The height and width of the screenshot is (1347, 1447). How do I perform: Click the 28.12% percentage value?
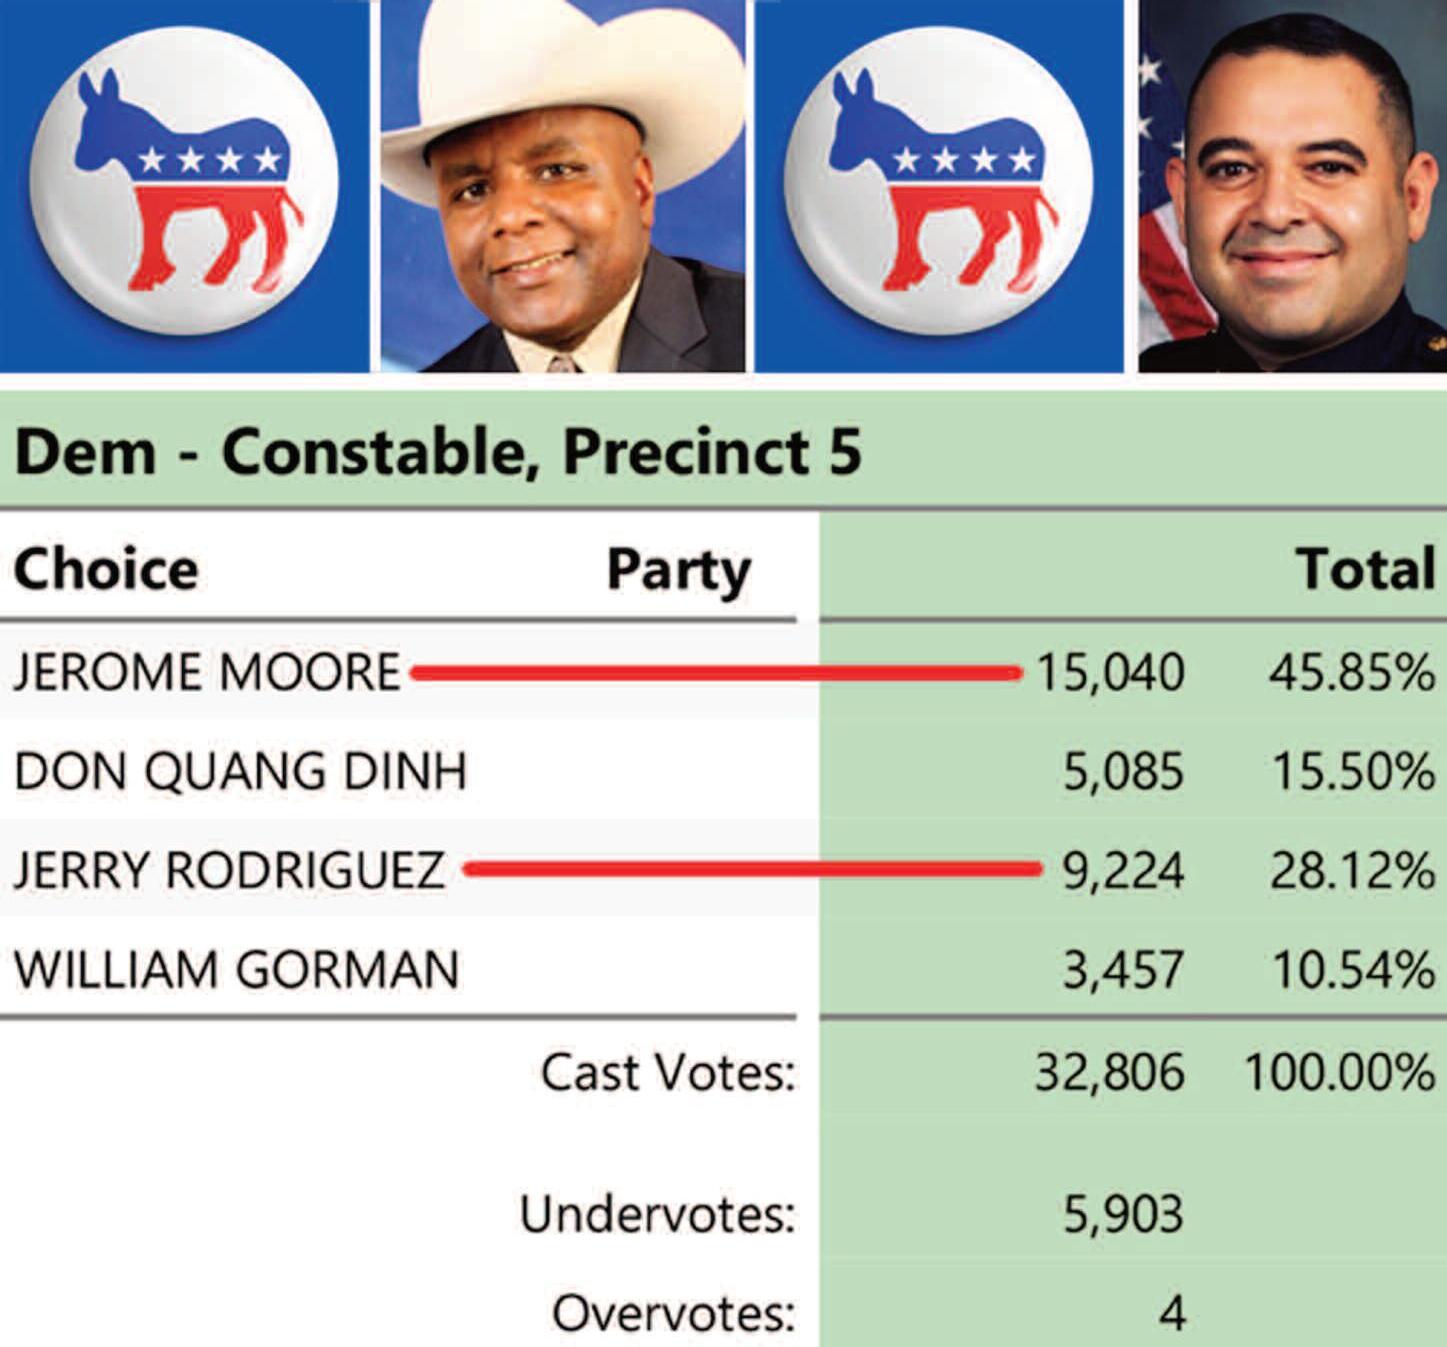[1353, 870]
